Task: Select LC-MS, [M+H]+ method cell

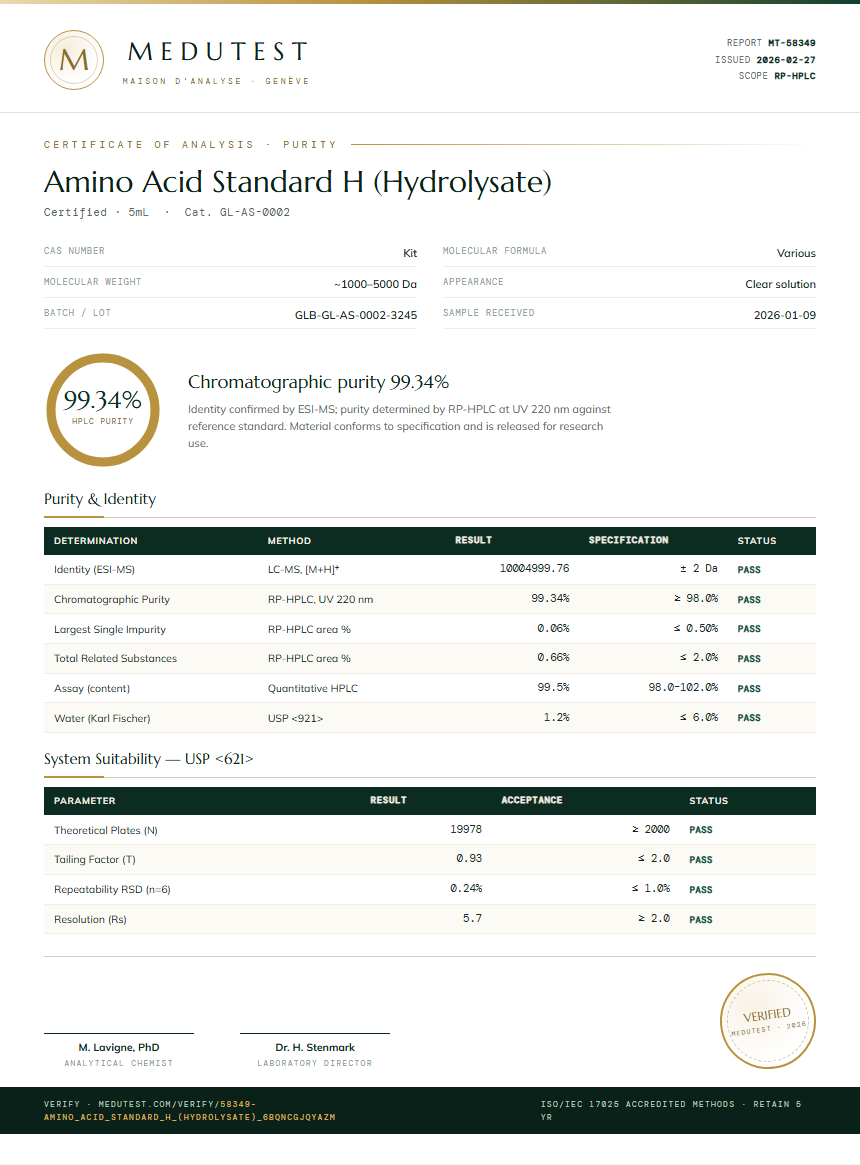Action: point(303,570)
